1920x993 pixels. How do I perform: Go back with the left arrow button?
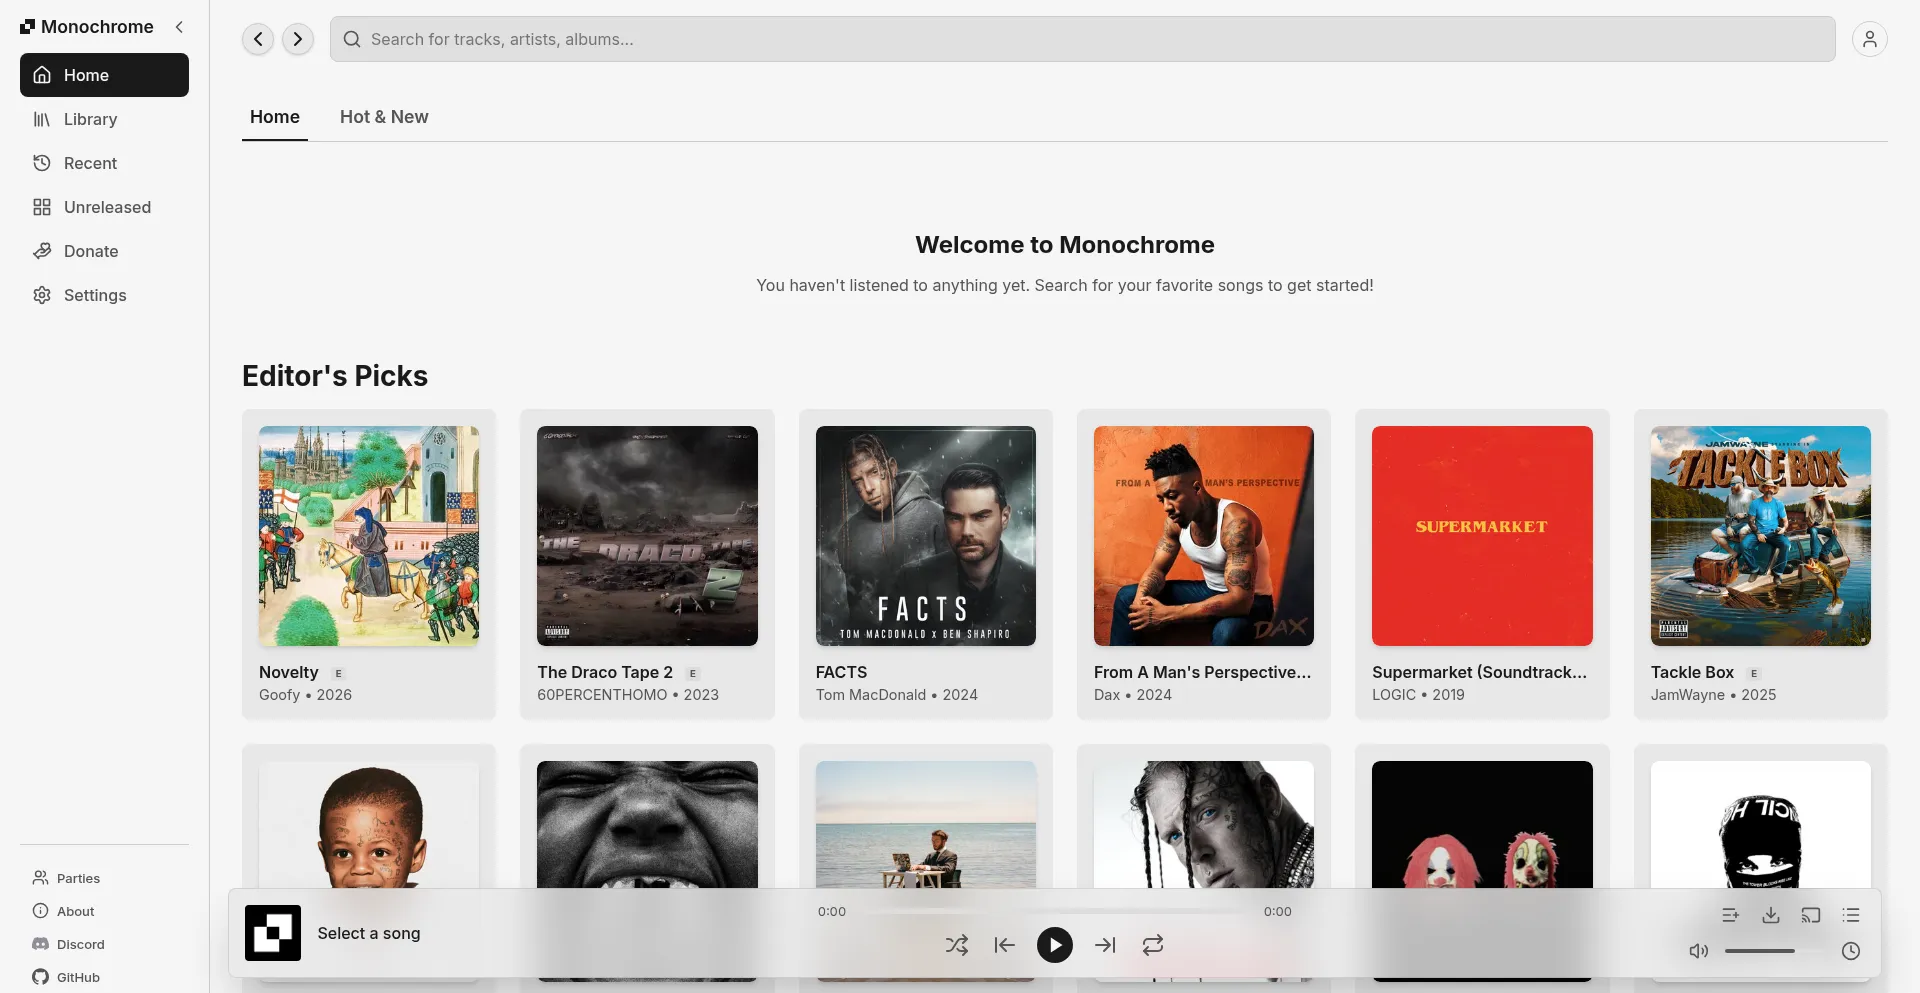click(258, 39)
